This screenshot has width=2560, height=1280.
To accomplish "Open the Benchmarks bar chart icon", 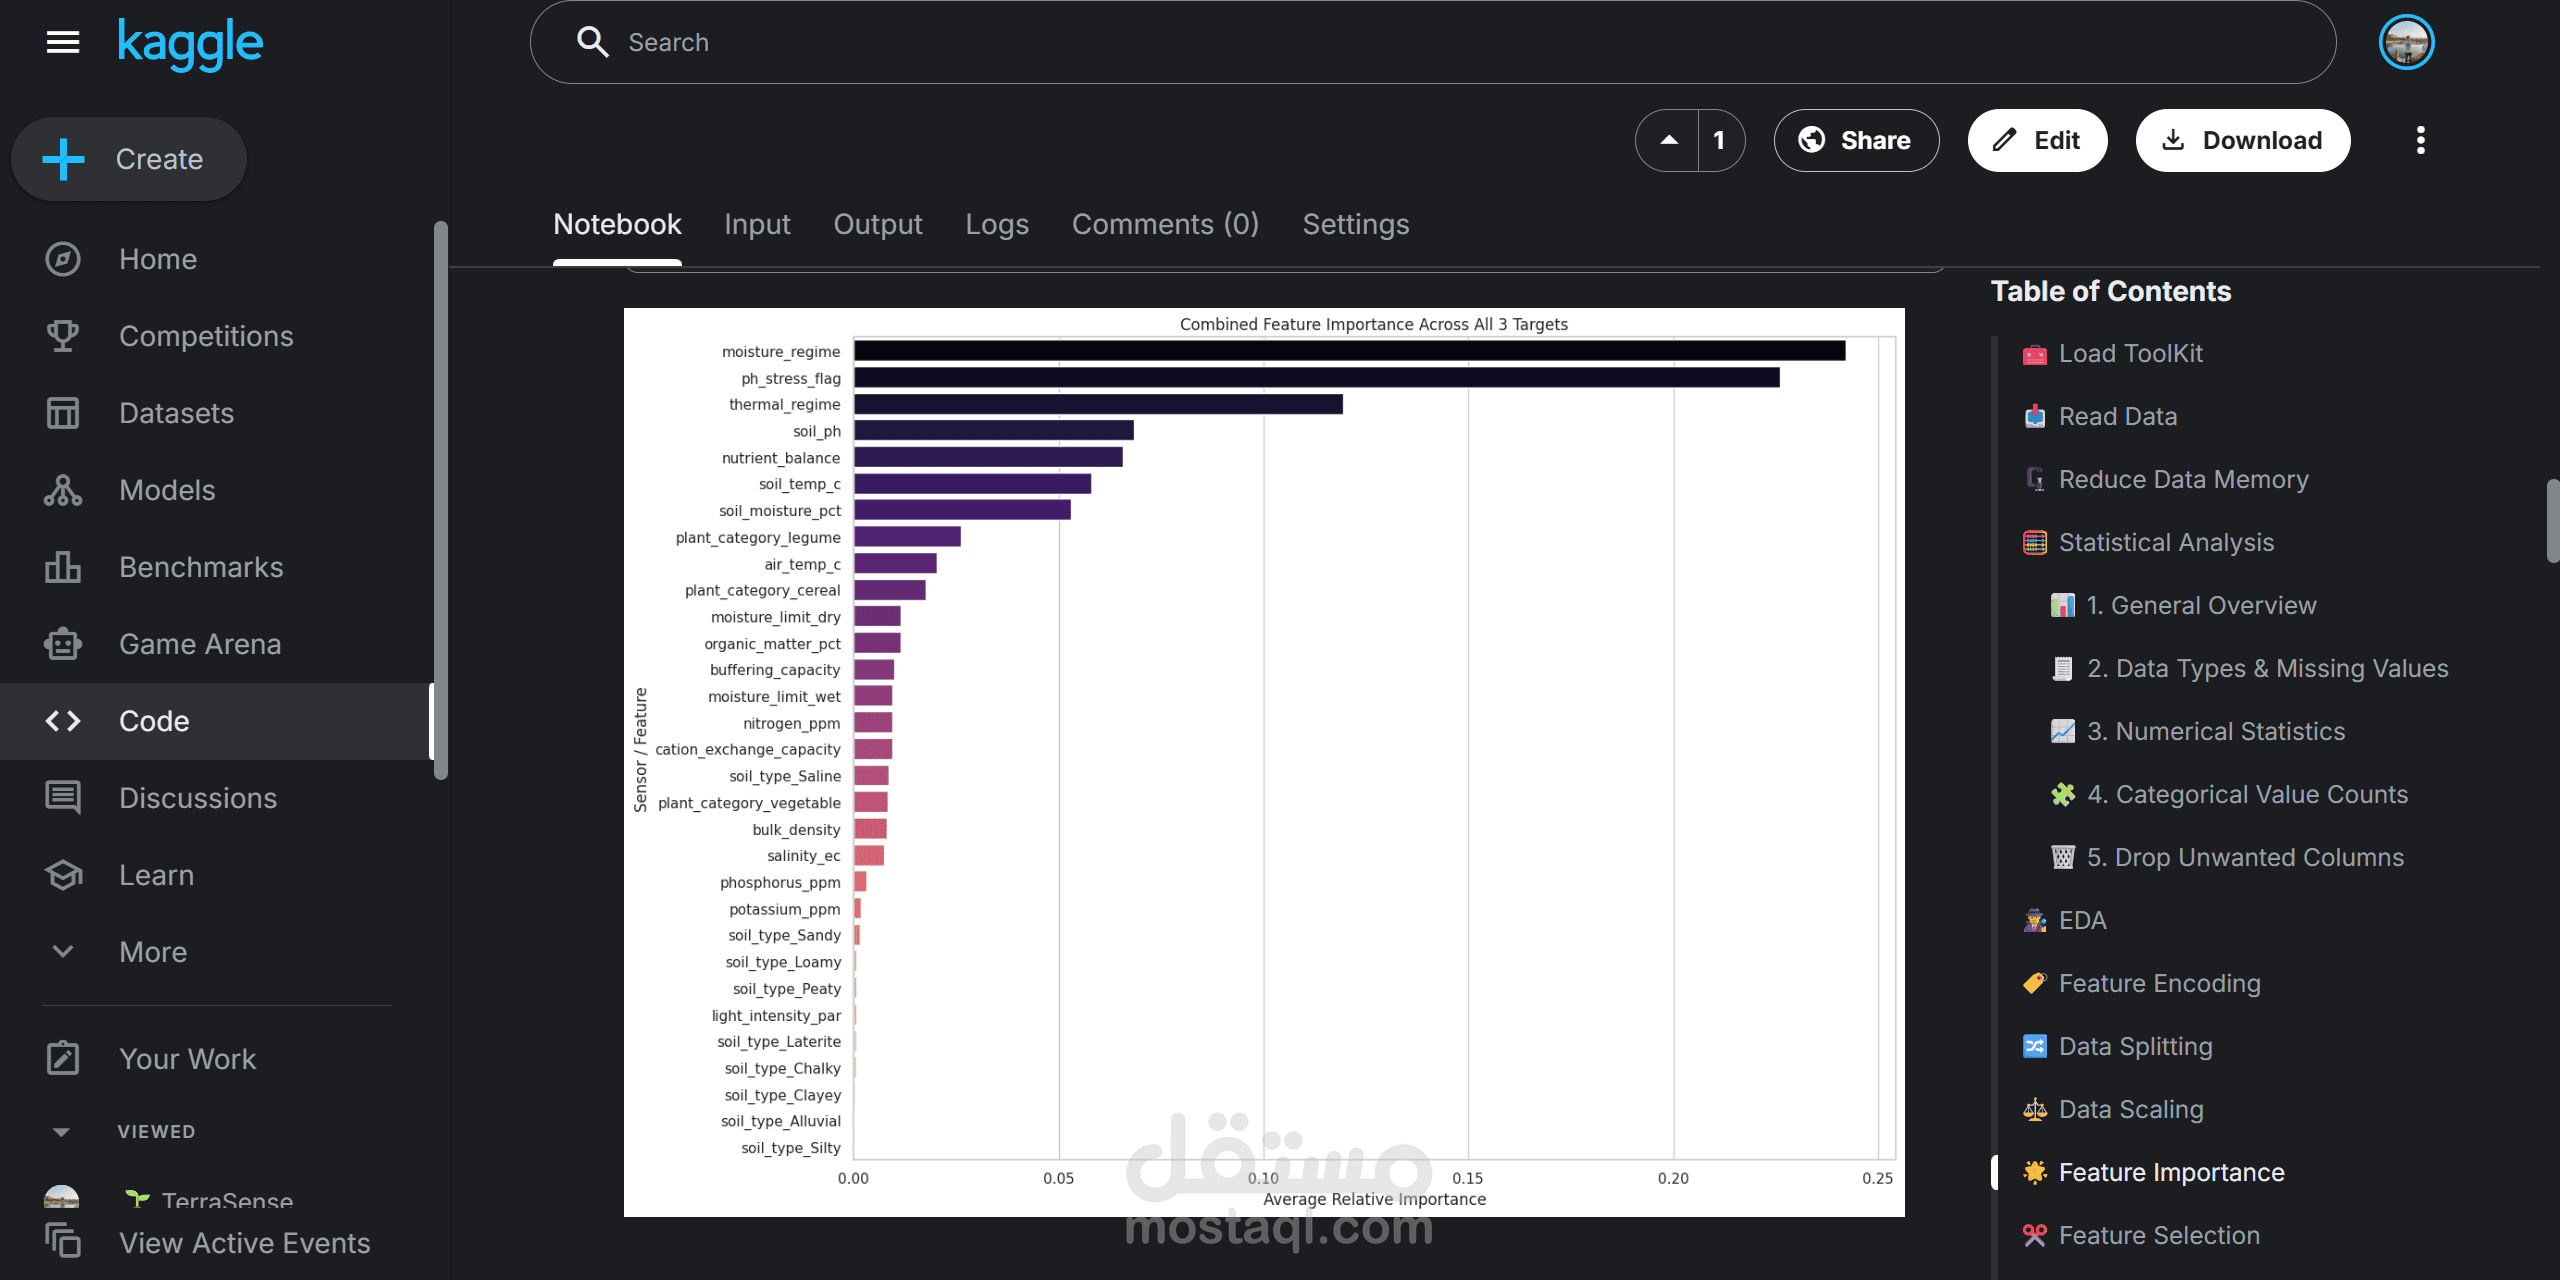I will (63, 567).
